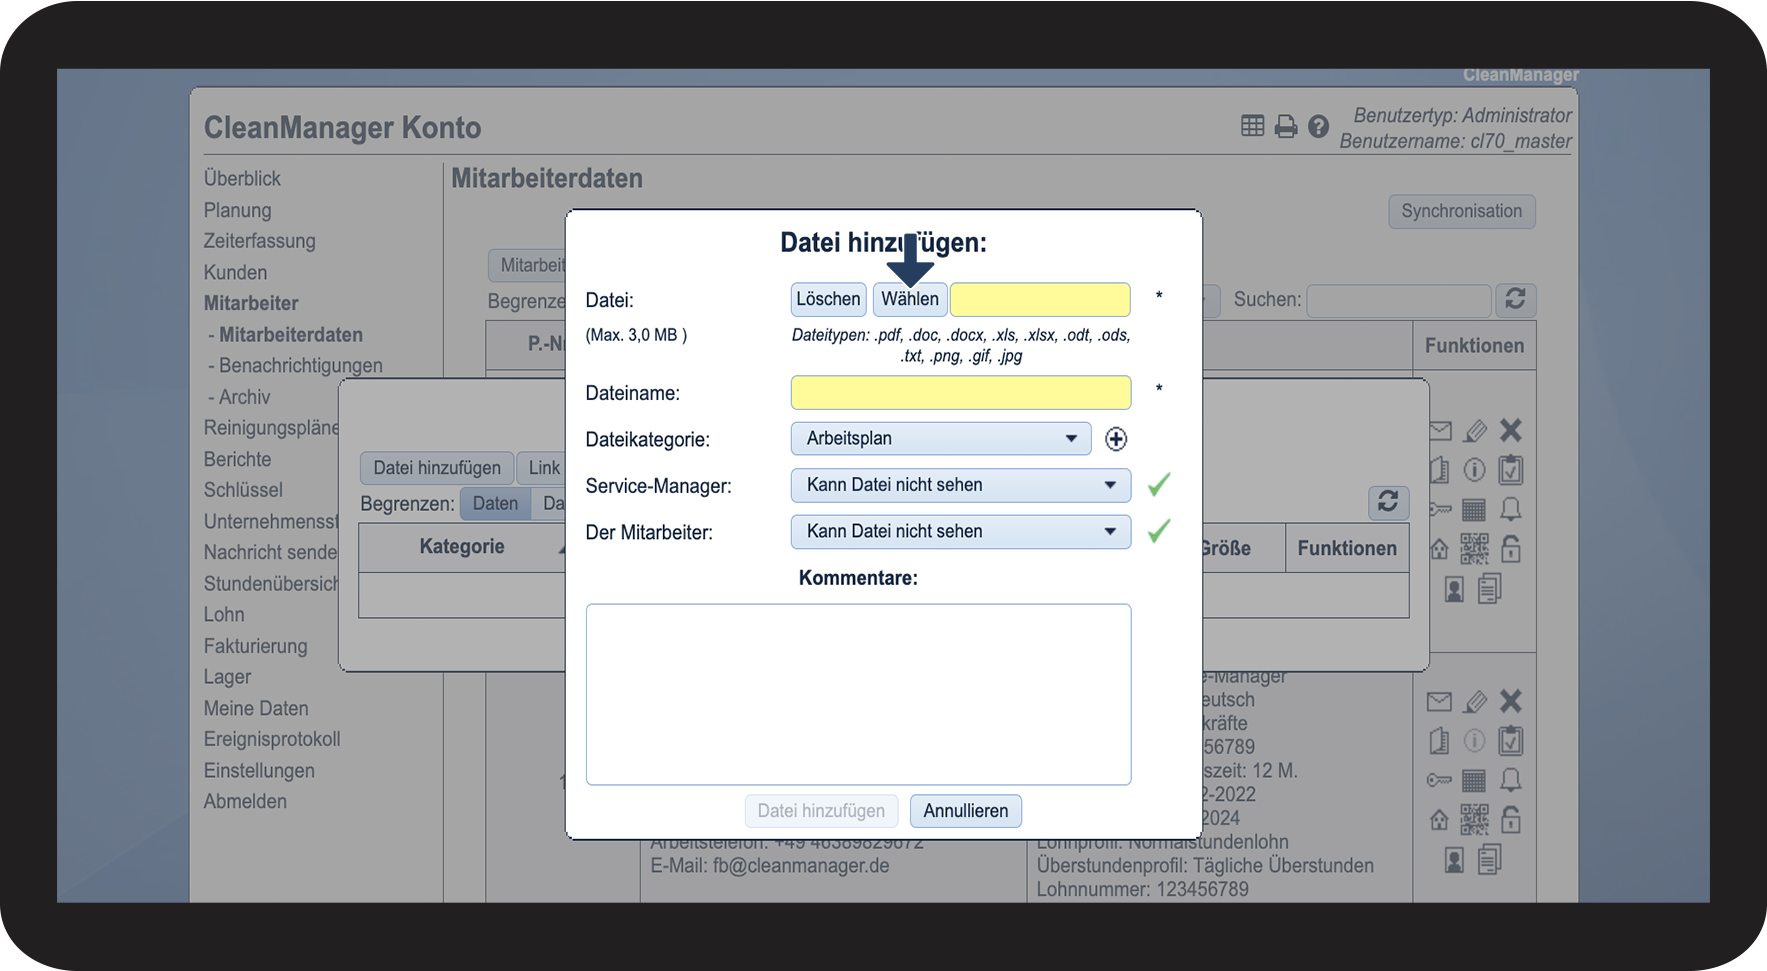The width and height of the screenshot is (1767, 971).
Task: Click QR code in fb@cleanmanager.de employee row
Action: tap(1474, 819)
